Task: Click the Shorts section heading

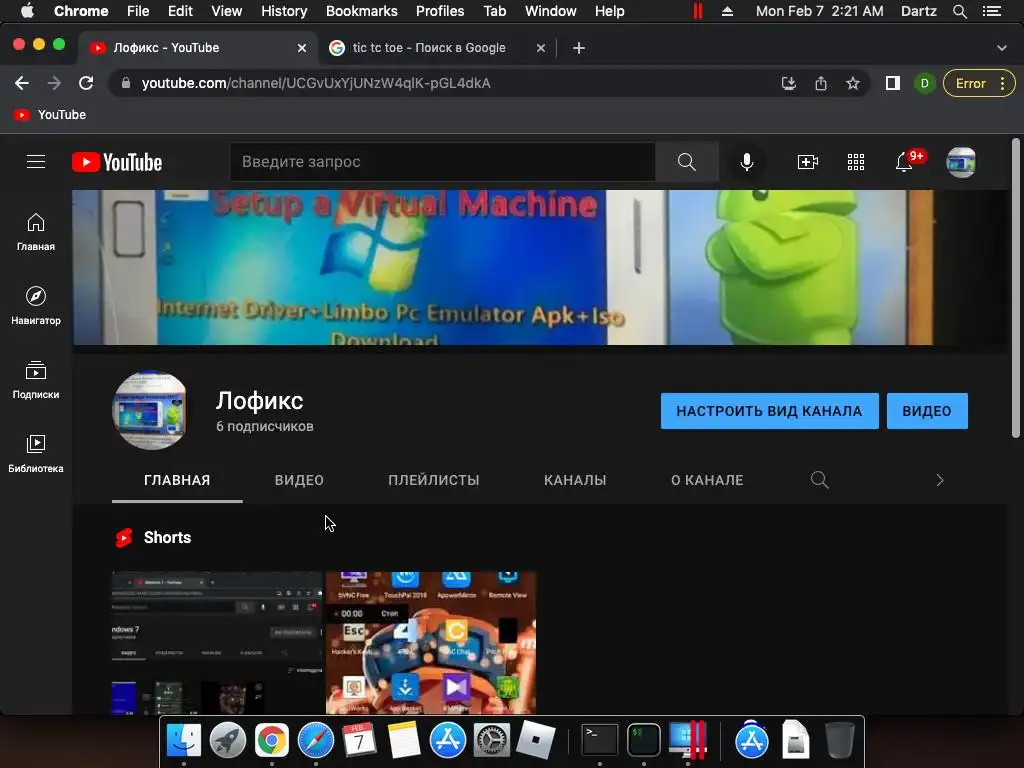Action: pos(167,537)
